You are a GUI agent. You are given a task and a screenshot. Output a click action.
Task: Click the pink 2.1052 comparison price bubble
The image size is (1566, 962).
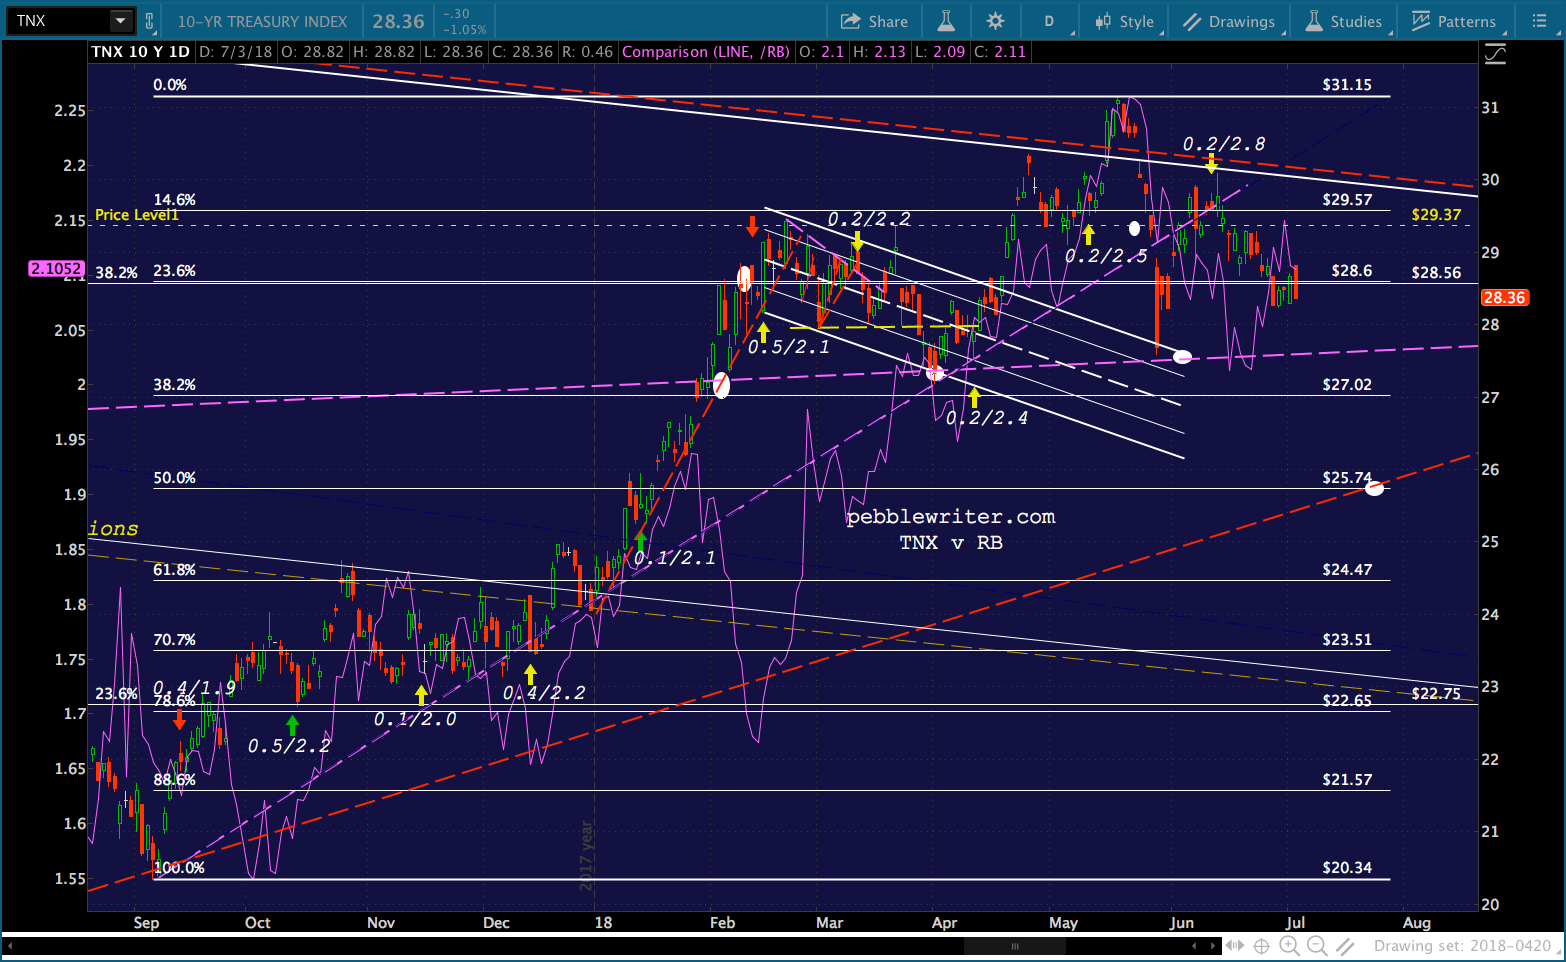56,268
